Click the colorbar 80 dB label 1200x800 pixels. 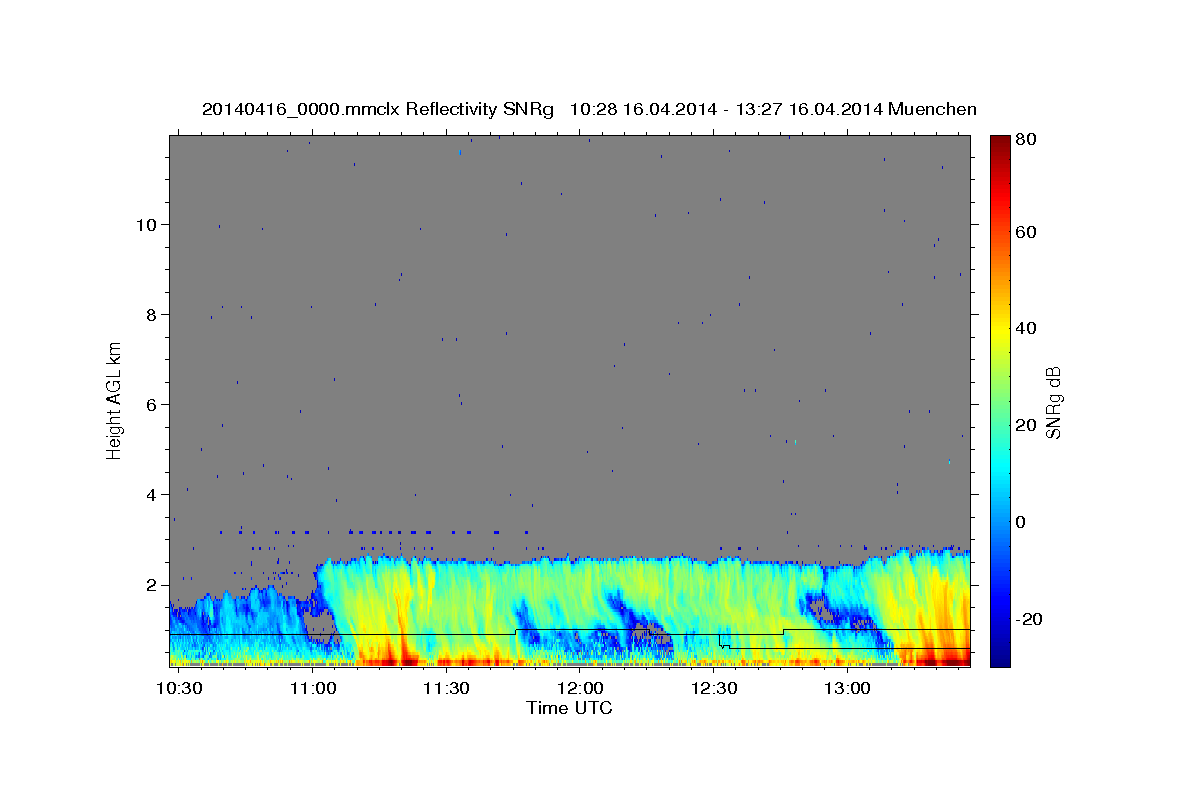tap(1025, 139)
